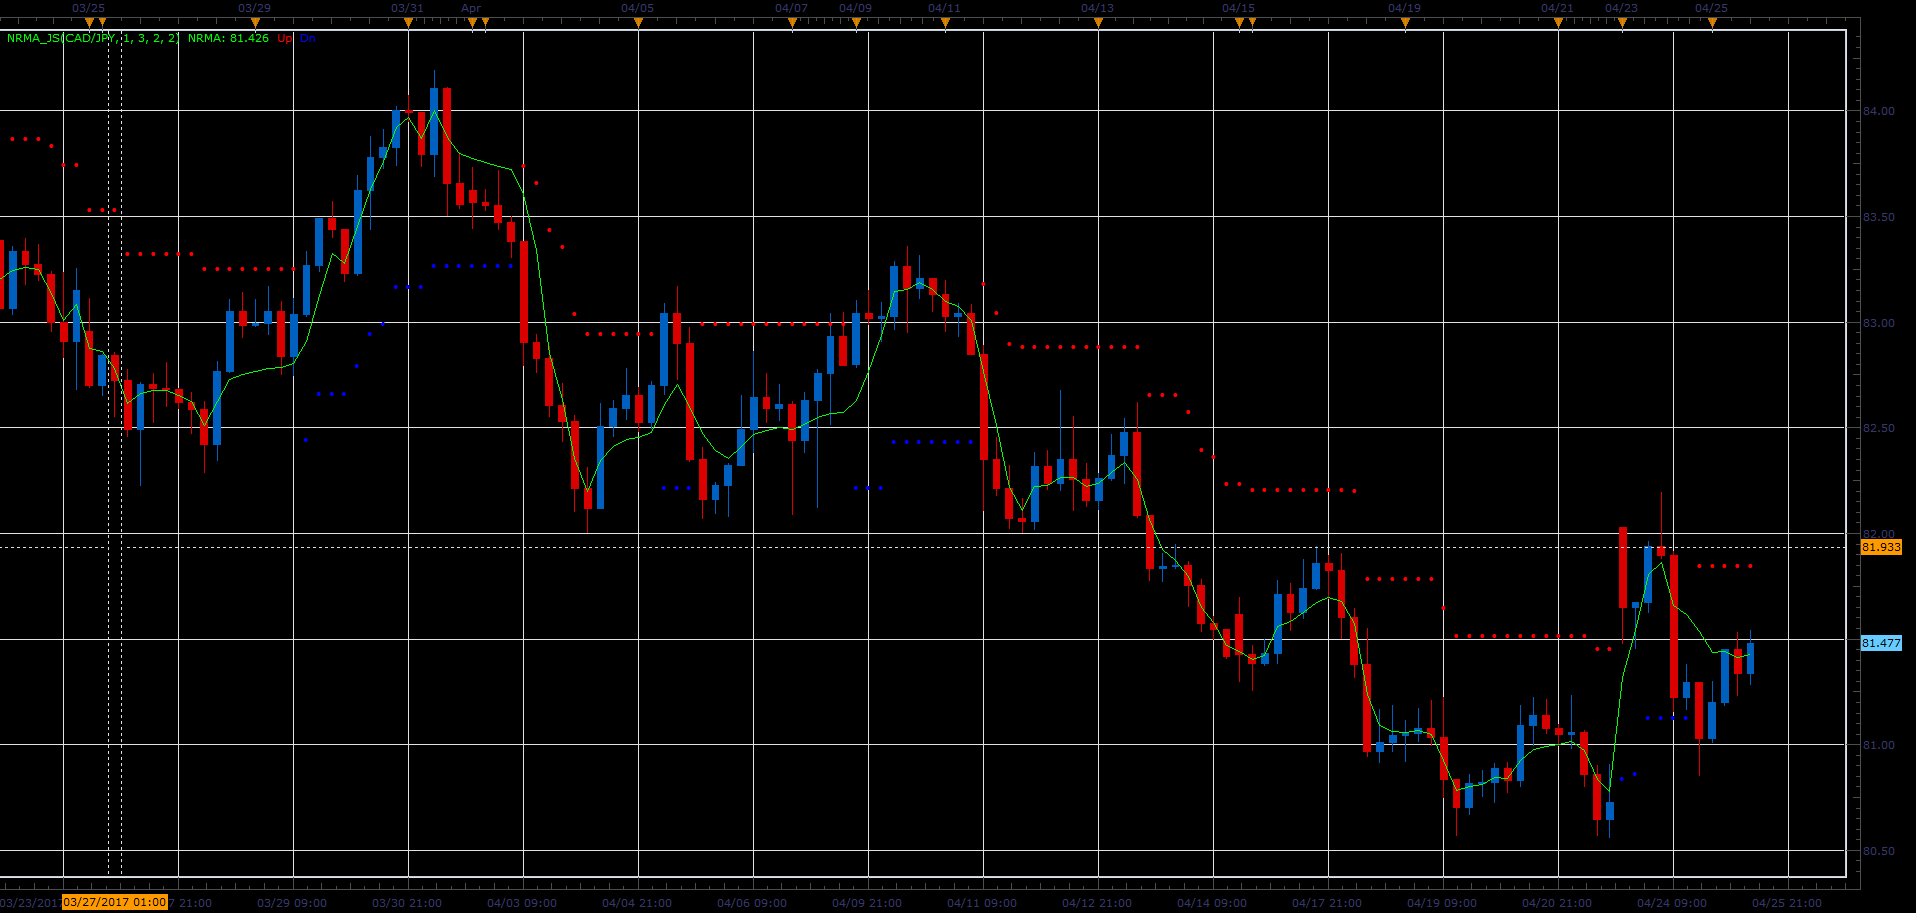
Task: Click the Apr month label on top axis
Action: click(471, 8)
